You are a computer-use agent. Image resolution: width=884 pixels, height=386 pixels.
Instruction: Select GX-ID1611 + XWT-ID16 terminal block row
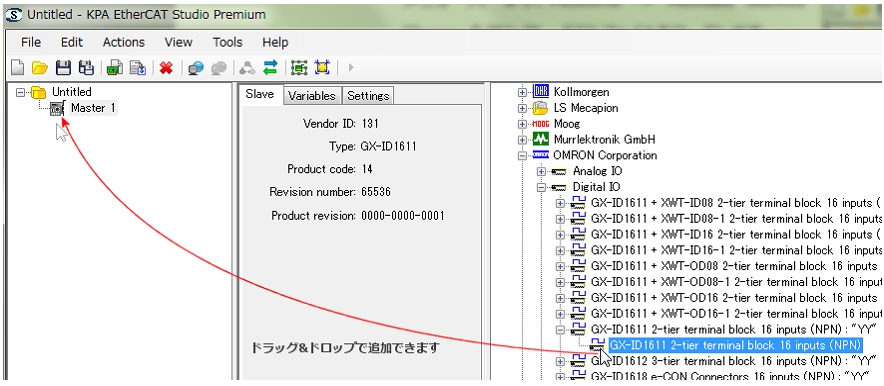pyautogui.click(x=735, y=234)
